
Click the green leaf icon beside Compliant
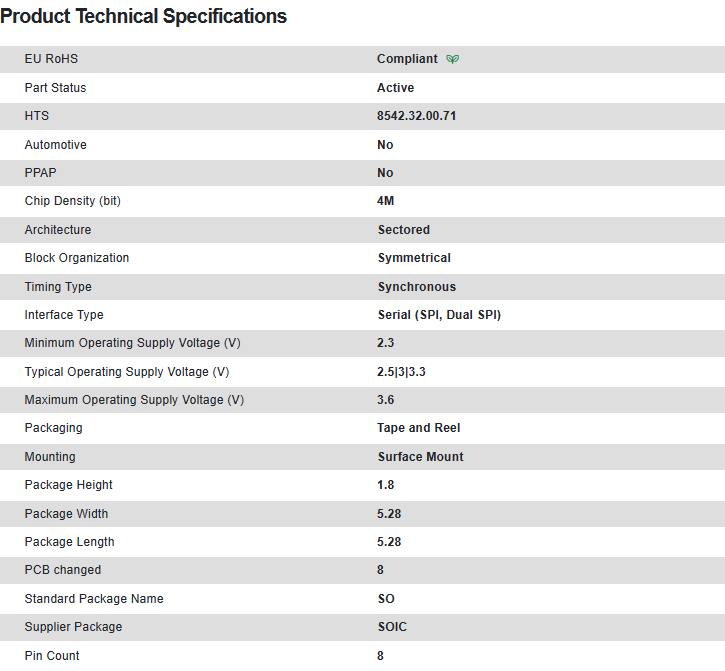coord(453,59)
